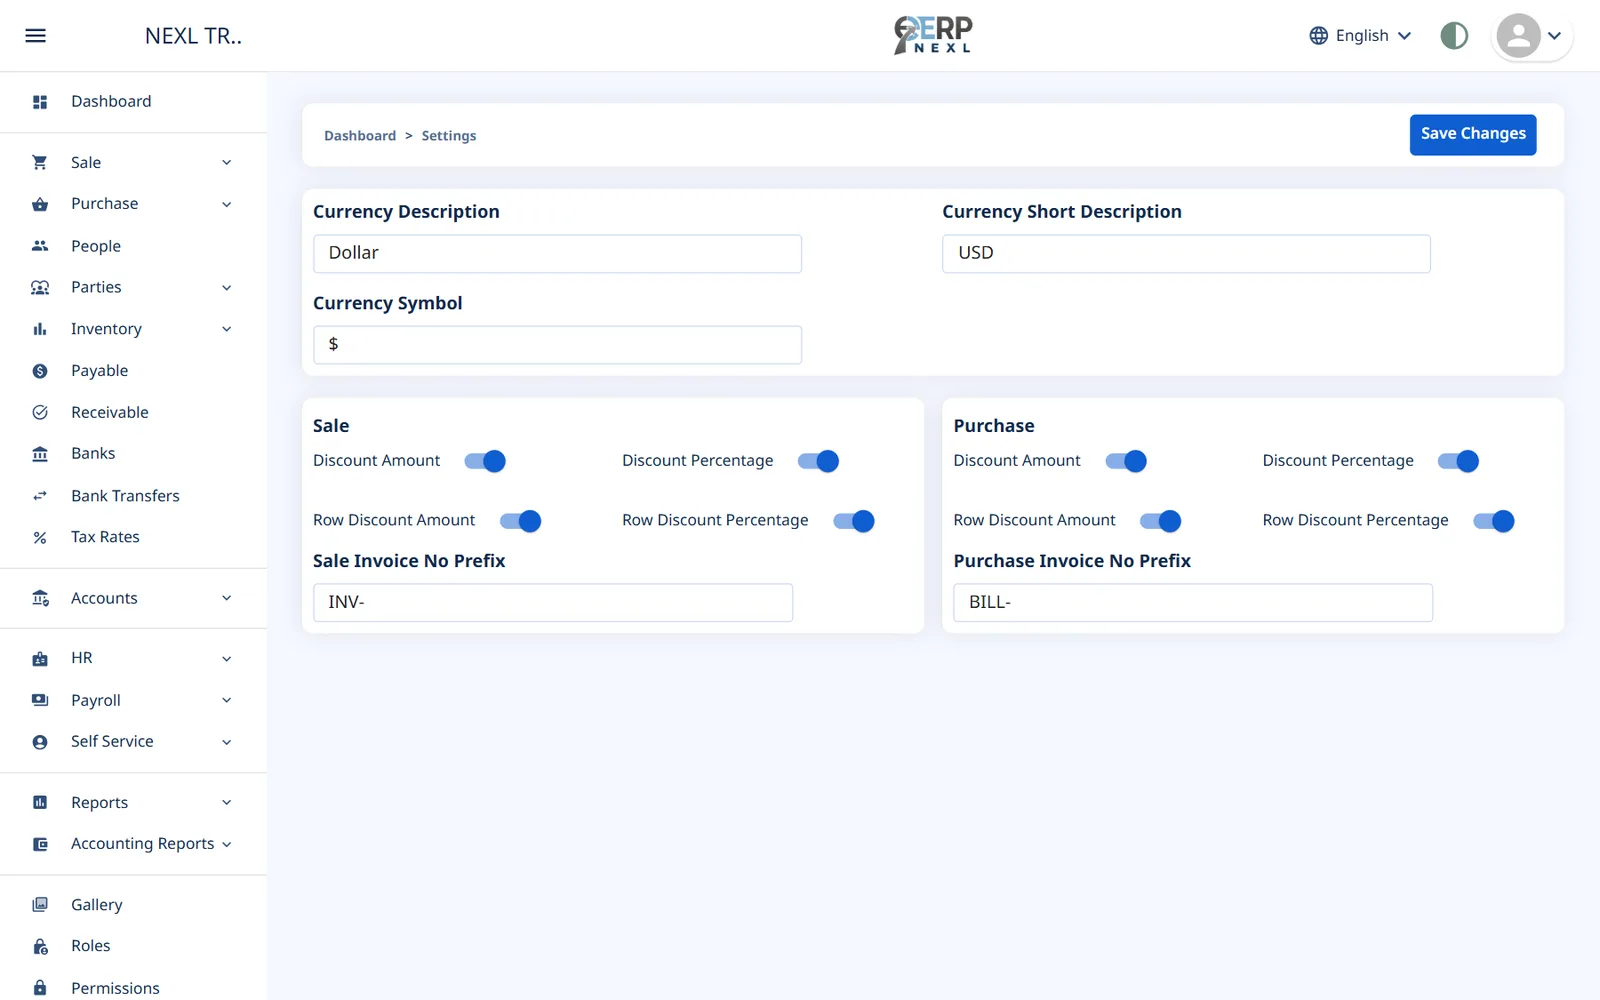Viewport: 1600px width, 1000px height.
Task: Click the Sale shopping cart icon
Action: (x=40, y=163)
